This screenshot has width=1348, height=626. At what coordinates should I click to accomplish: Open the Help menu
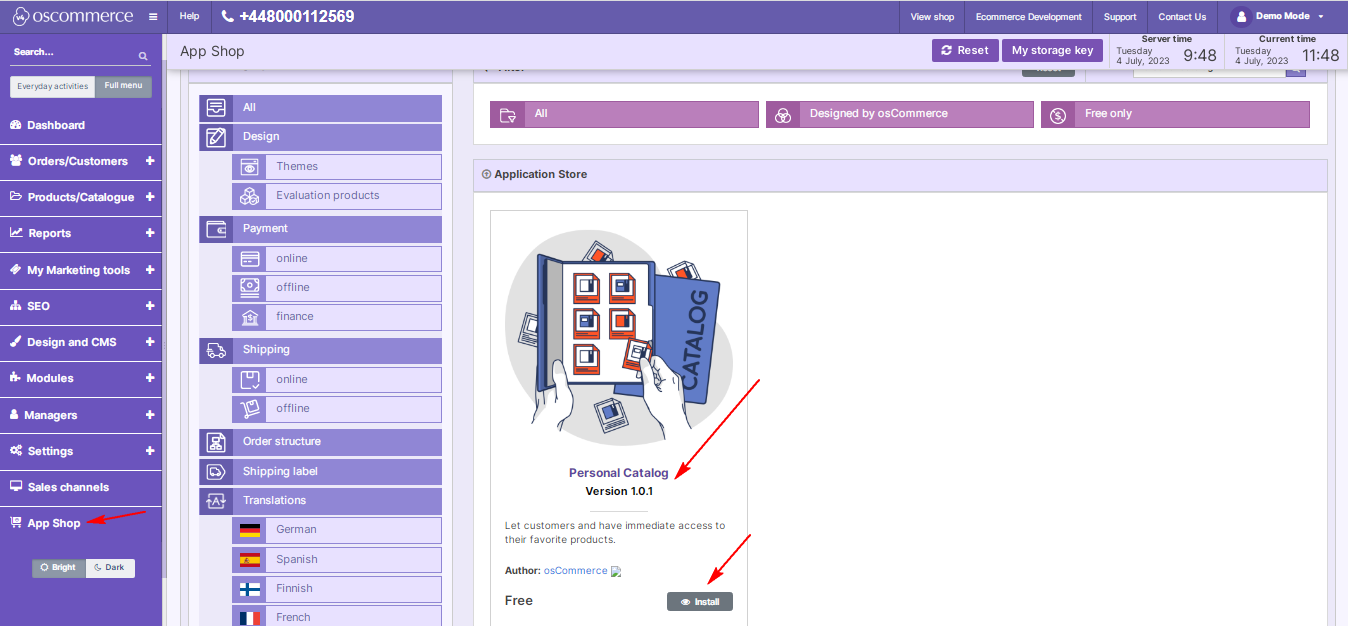[190, 17]
